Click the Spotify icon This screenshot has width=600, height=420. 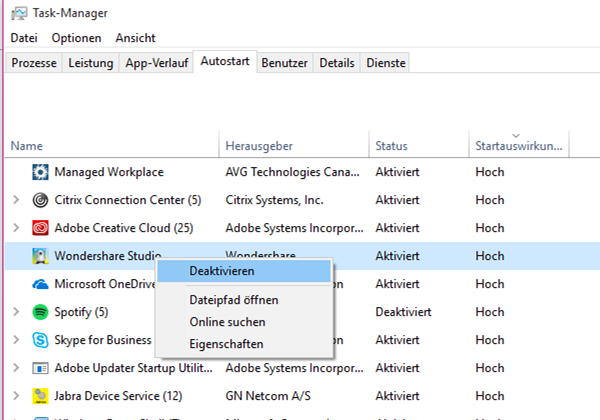click(x=40, y=312)
